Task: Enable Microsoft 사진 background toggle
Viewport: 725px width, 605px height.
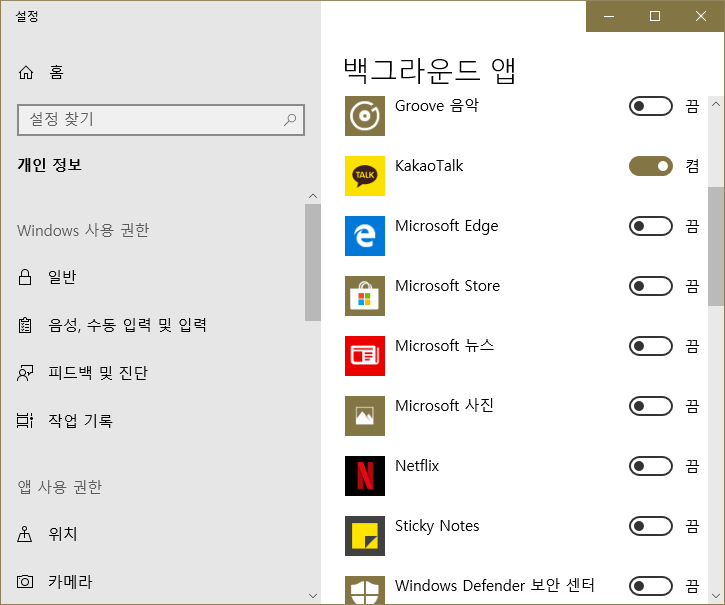Action: (x=651, y=406)
